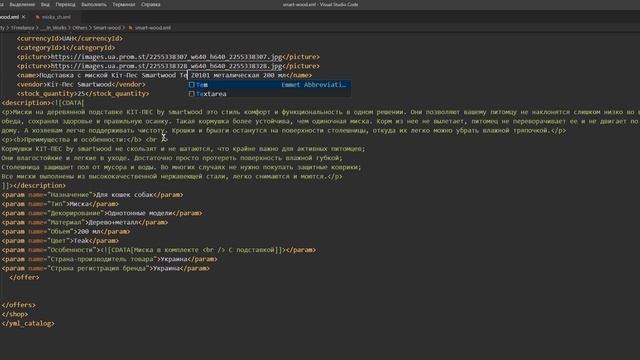Click the stock_quantity 25 line

point(83,93)
